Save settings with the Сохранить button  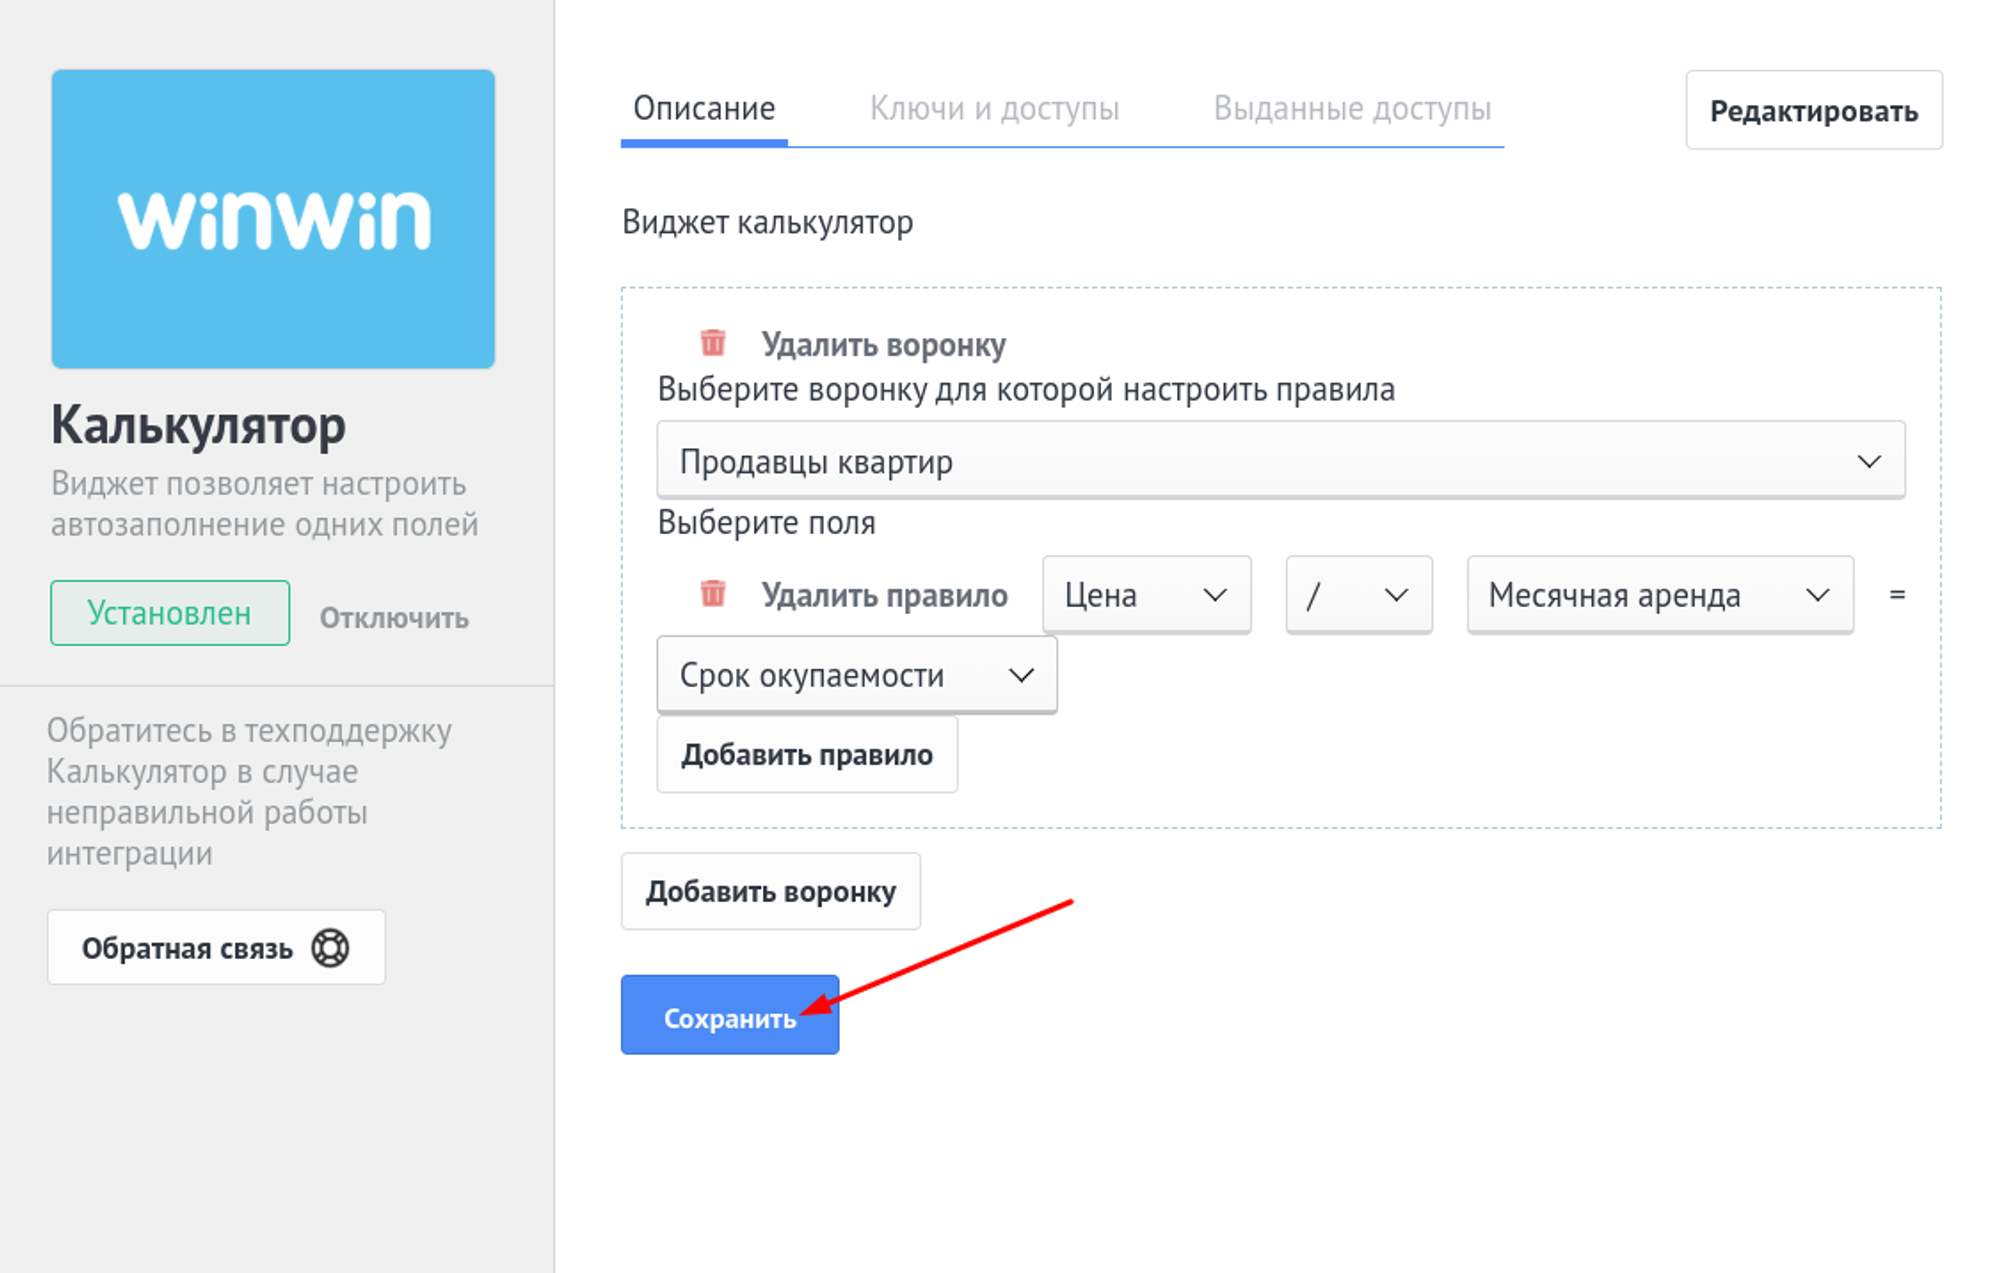pos(730,1015)
